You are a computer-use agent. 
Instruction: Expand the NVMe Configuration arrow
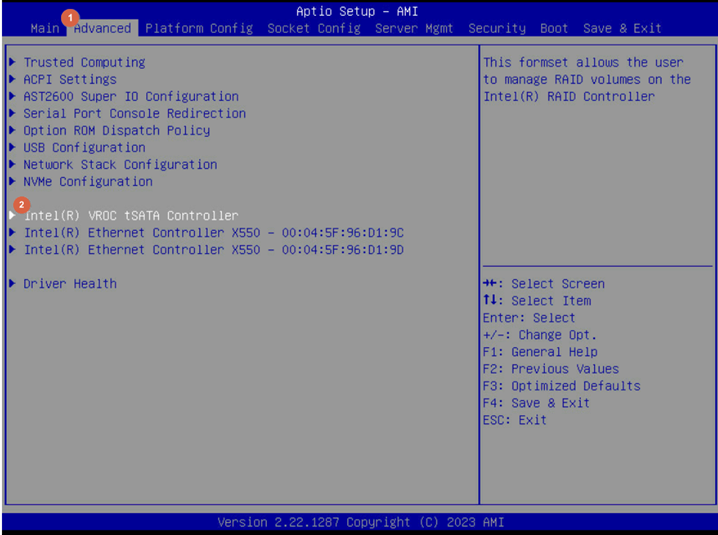coord(12,181)
